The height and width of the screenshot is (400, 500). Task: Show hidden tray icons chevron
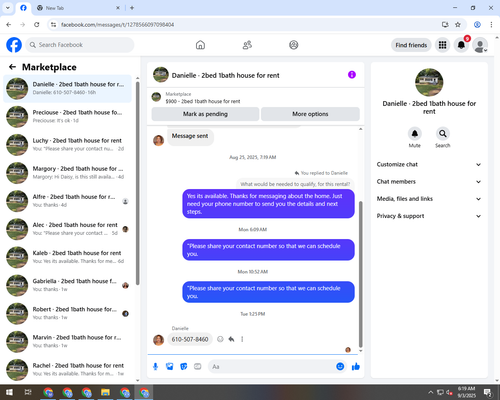pos(431,392)
